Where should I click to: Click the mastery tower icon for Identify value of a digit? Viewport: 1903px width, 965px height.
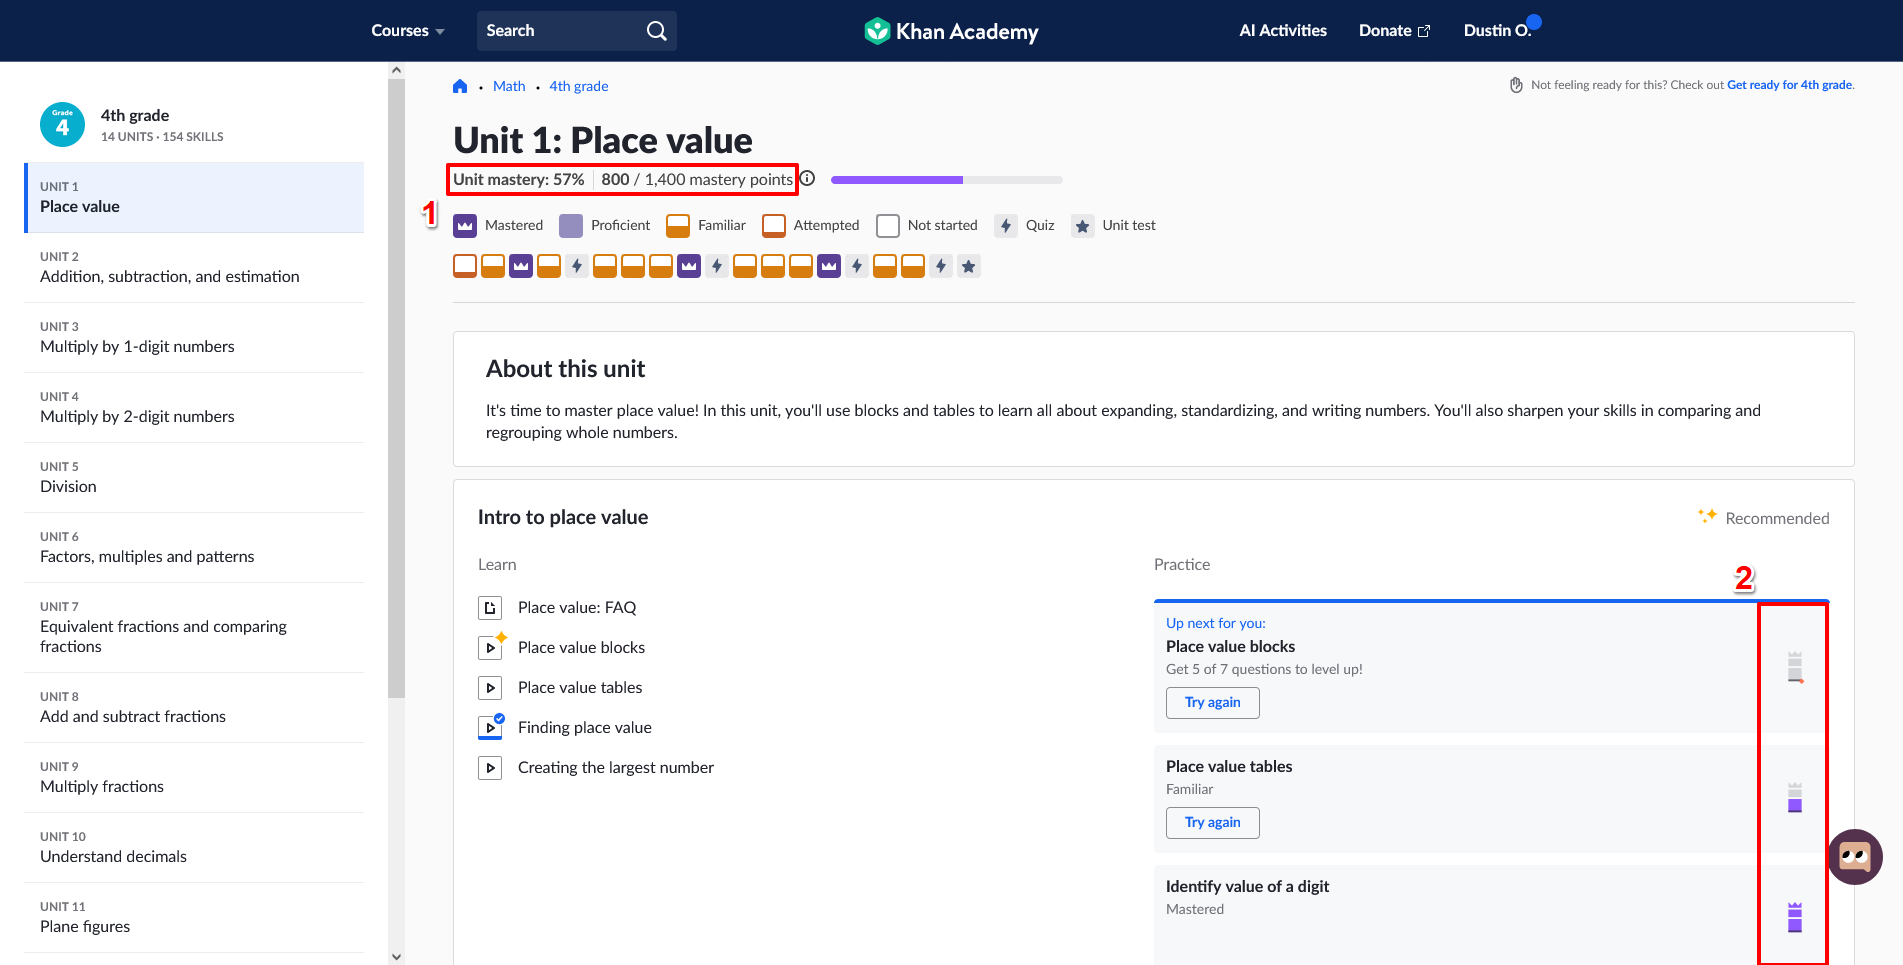click(x=1795, y=917)
